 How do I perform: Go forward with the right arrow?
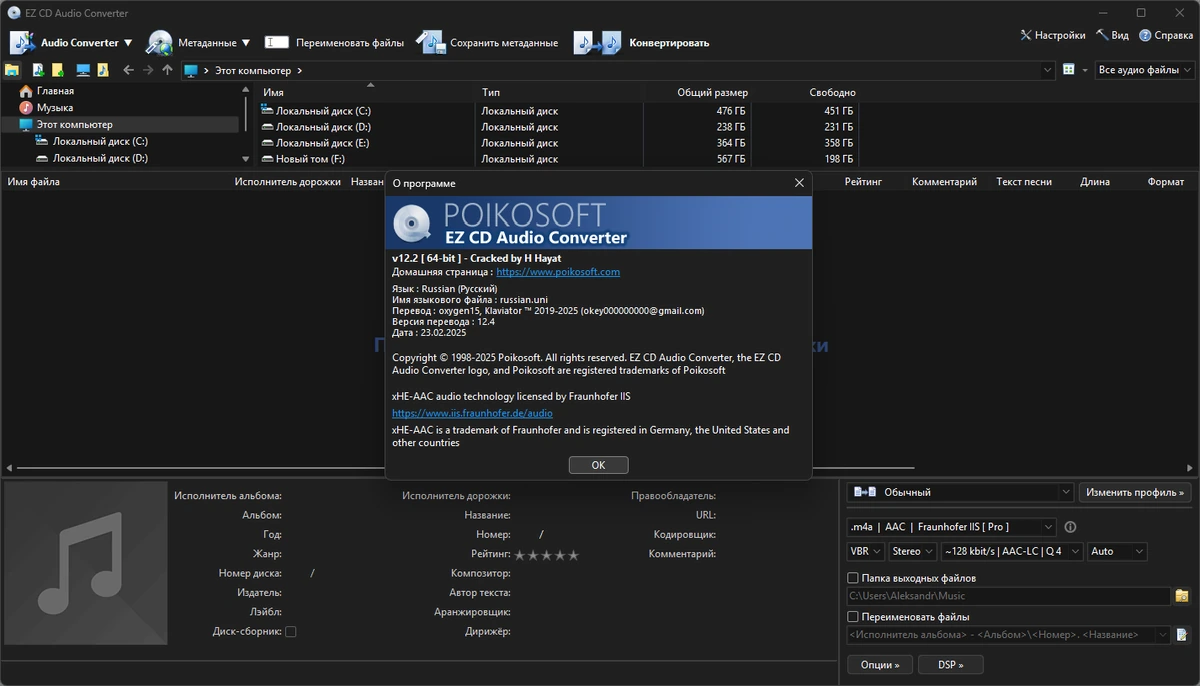pos(148,70)
